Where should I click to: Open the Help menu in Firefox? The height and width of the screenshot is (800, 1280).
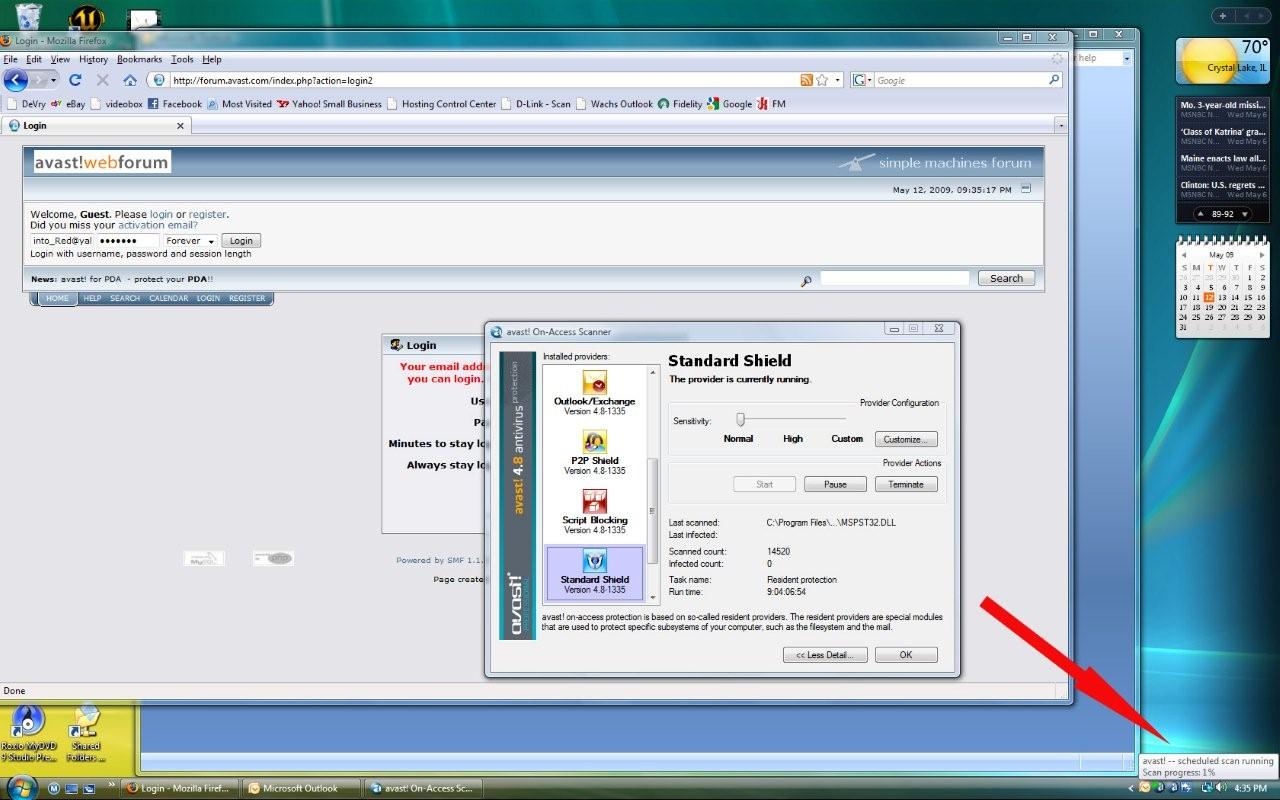(212, 60)
